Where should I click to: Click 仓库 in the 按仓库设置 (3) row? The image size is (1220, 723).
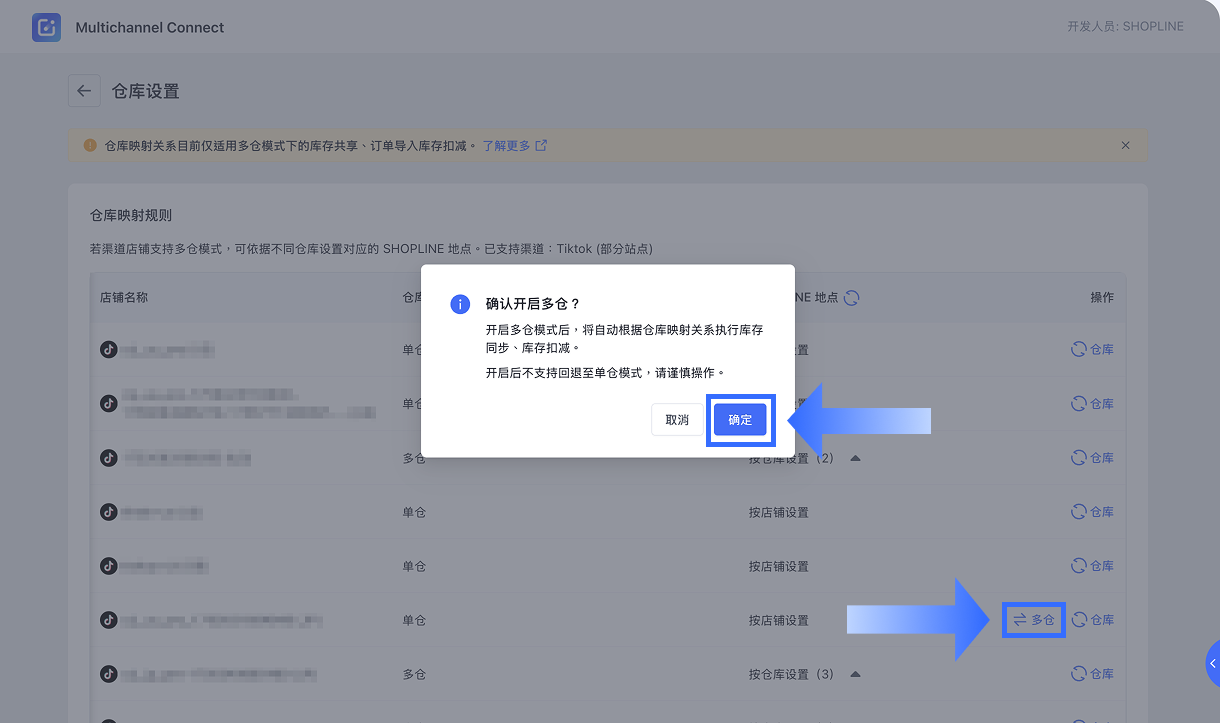coord(1092,674)
